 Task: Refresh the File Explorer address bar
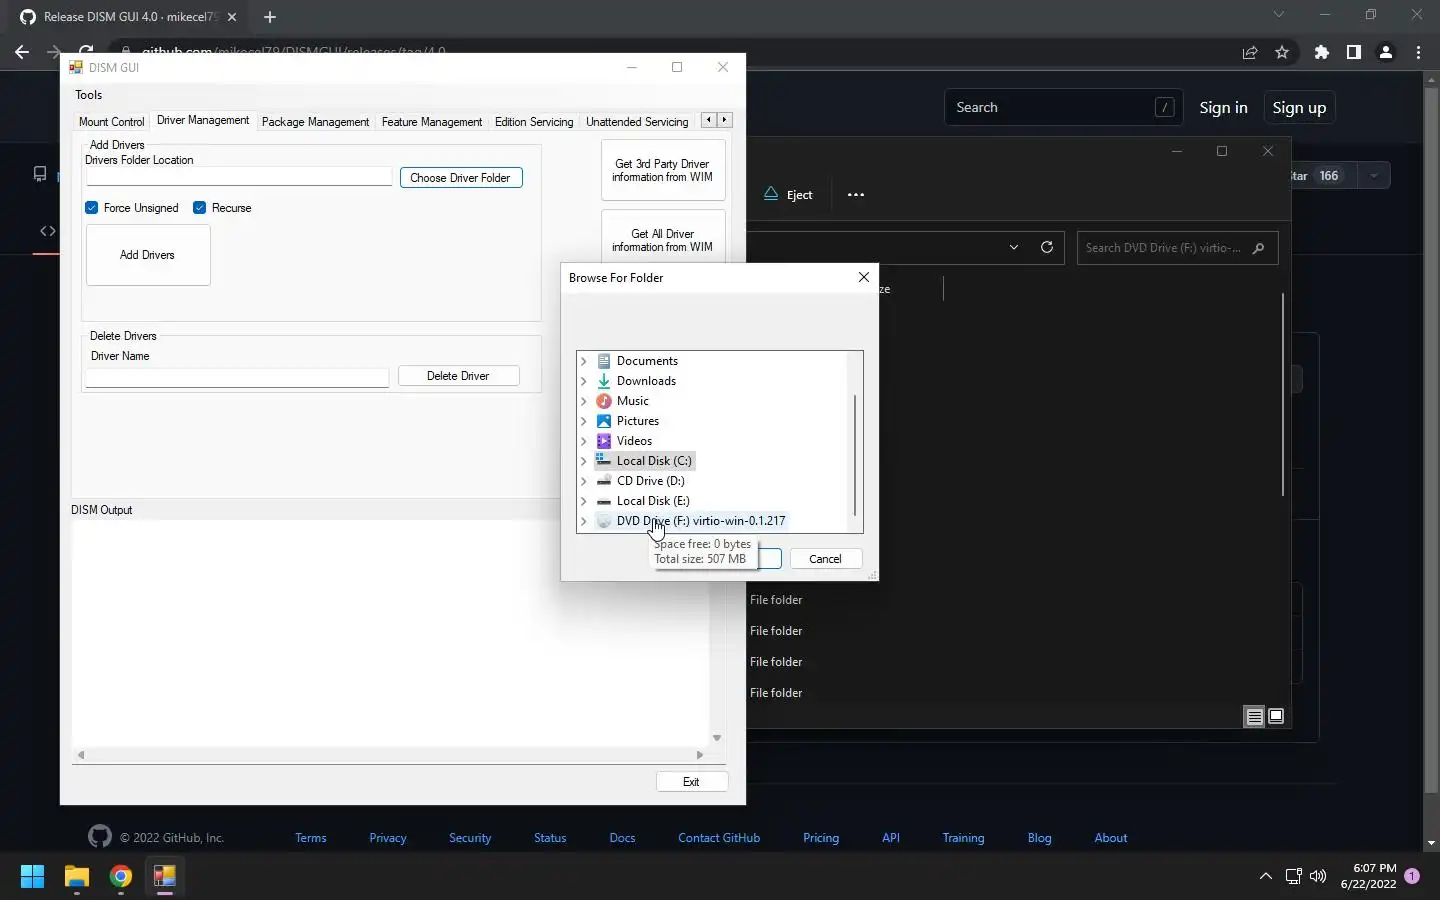pos(1047,247)
